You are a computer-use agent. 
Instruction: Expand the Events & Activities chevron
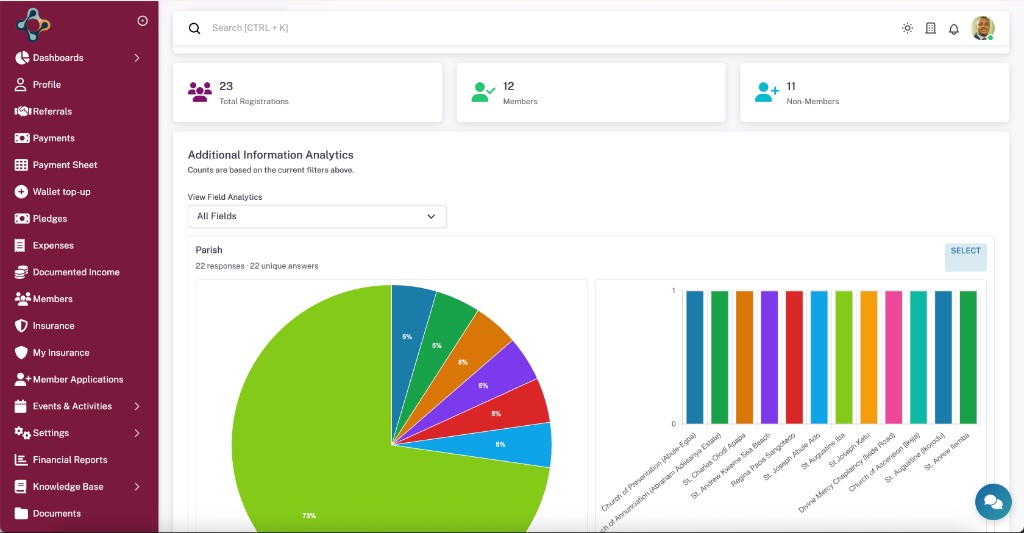[137, 406]
